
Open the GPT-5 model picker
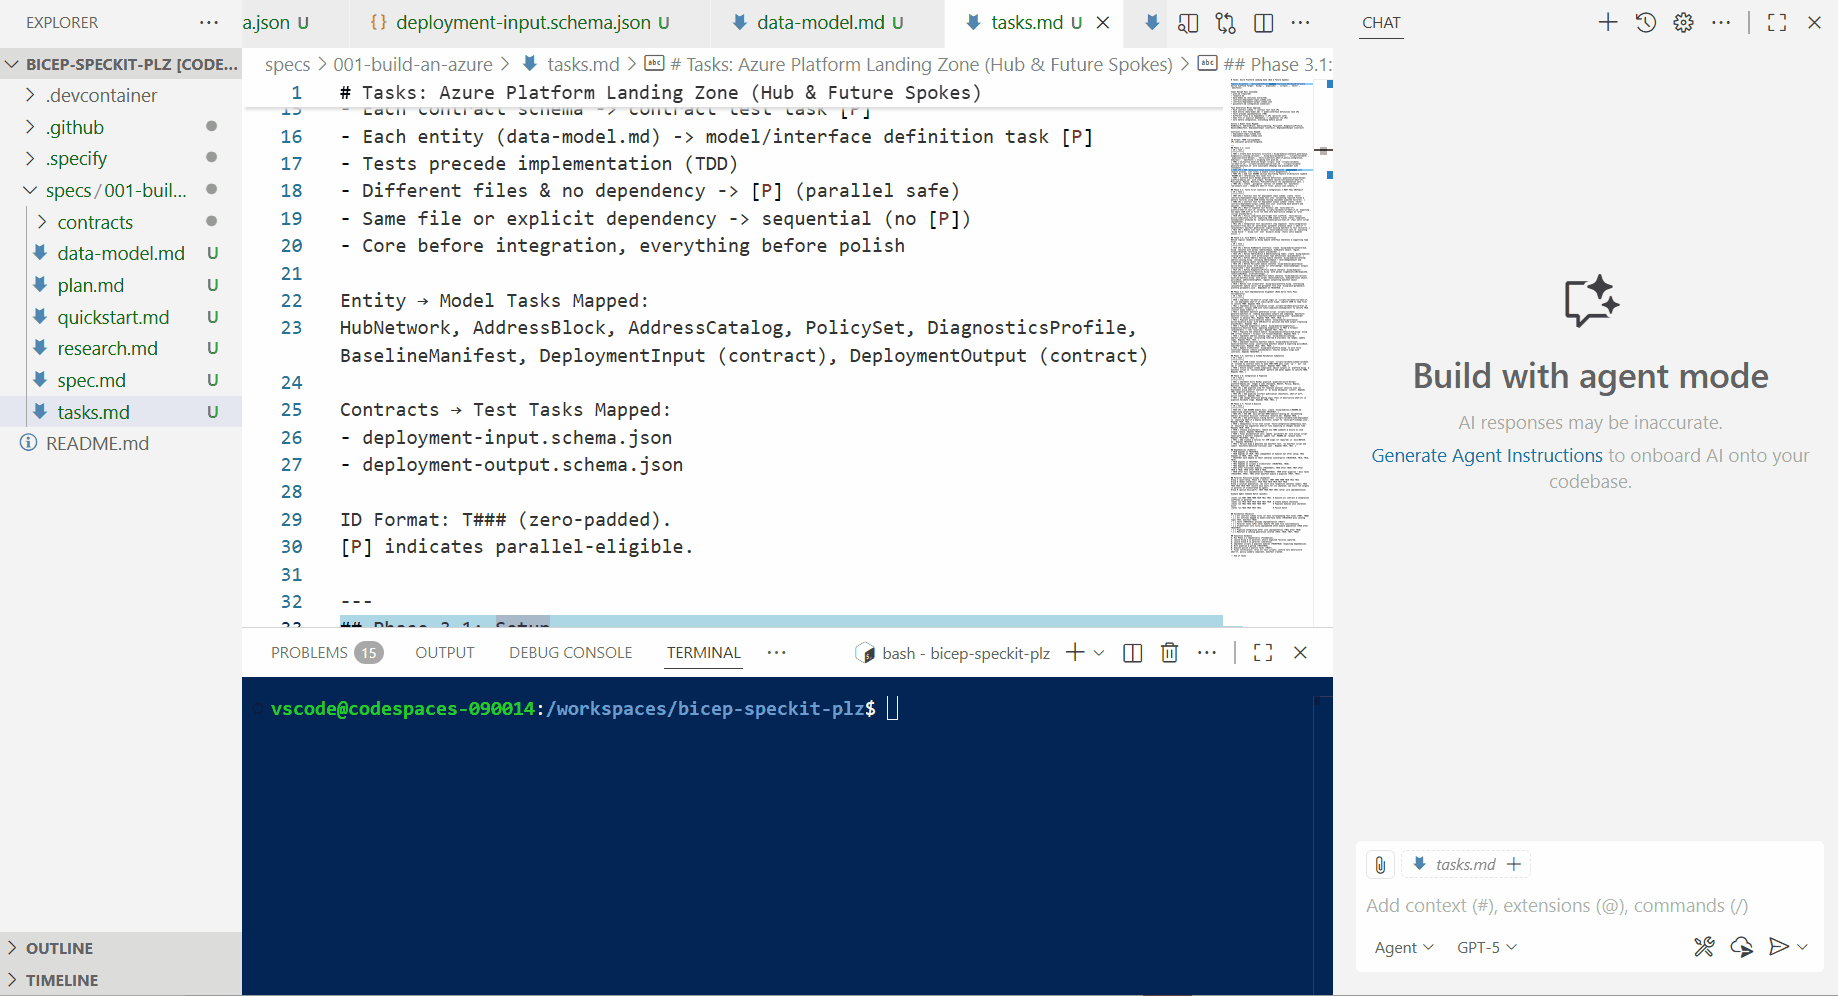click(x=1486, y=947)
